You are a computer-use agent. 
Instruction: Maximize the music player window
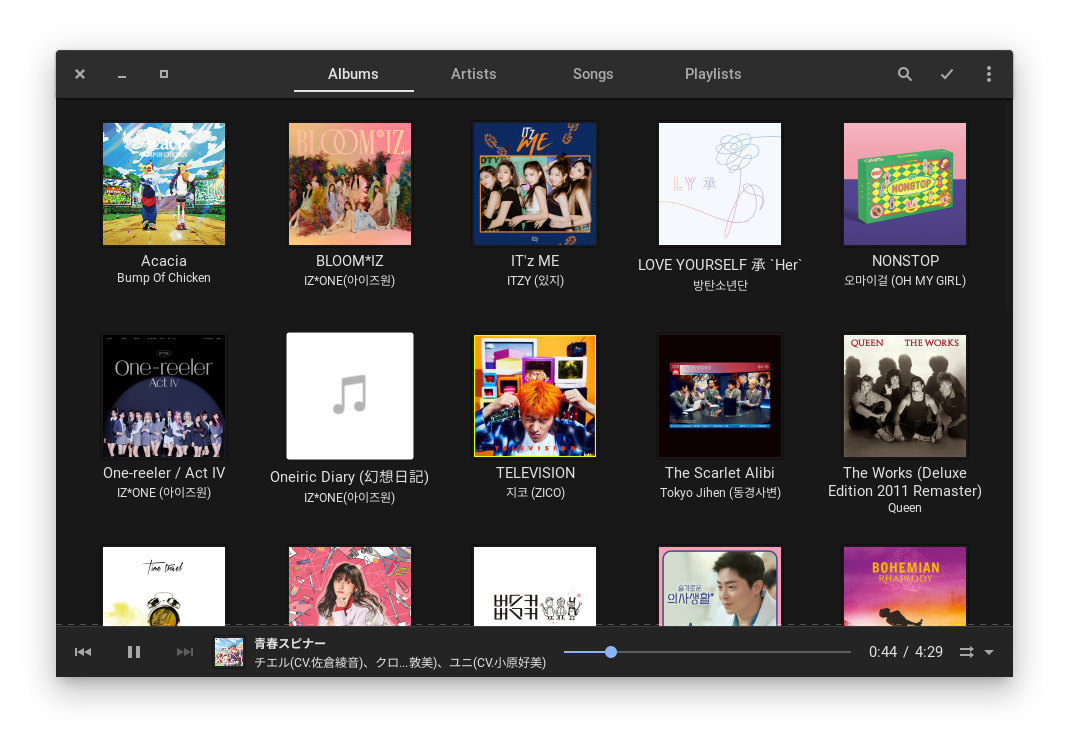(x=164, y=74)
